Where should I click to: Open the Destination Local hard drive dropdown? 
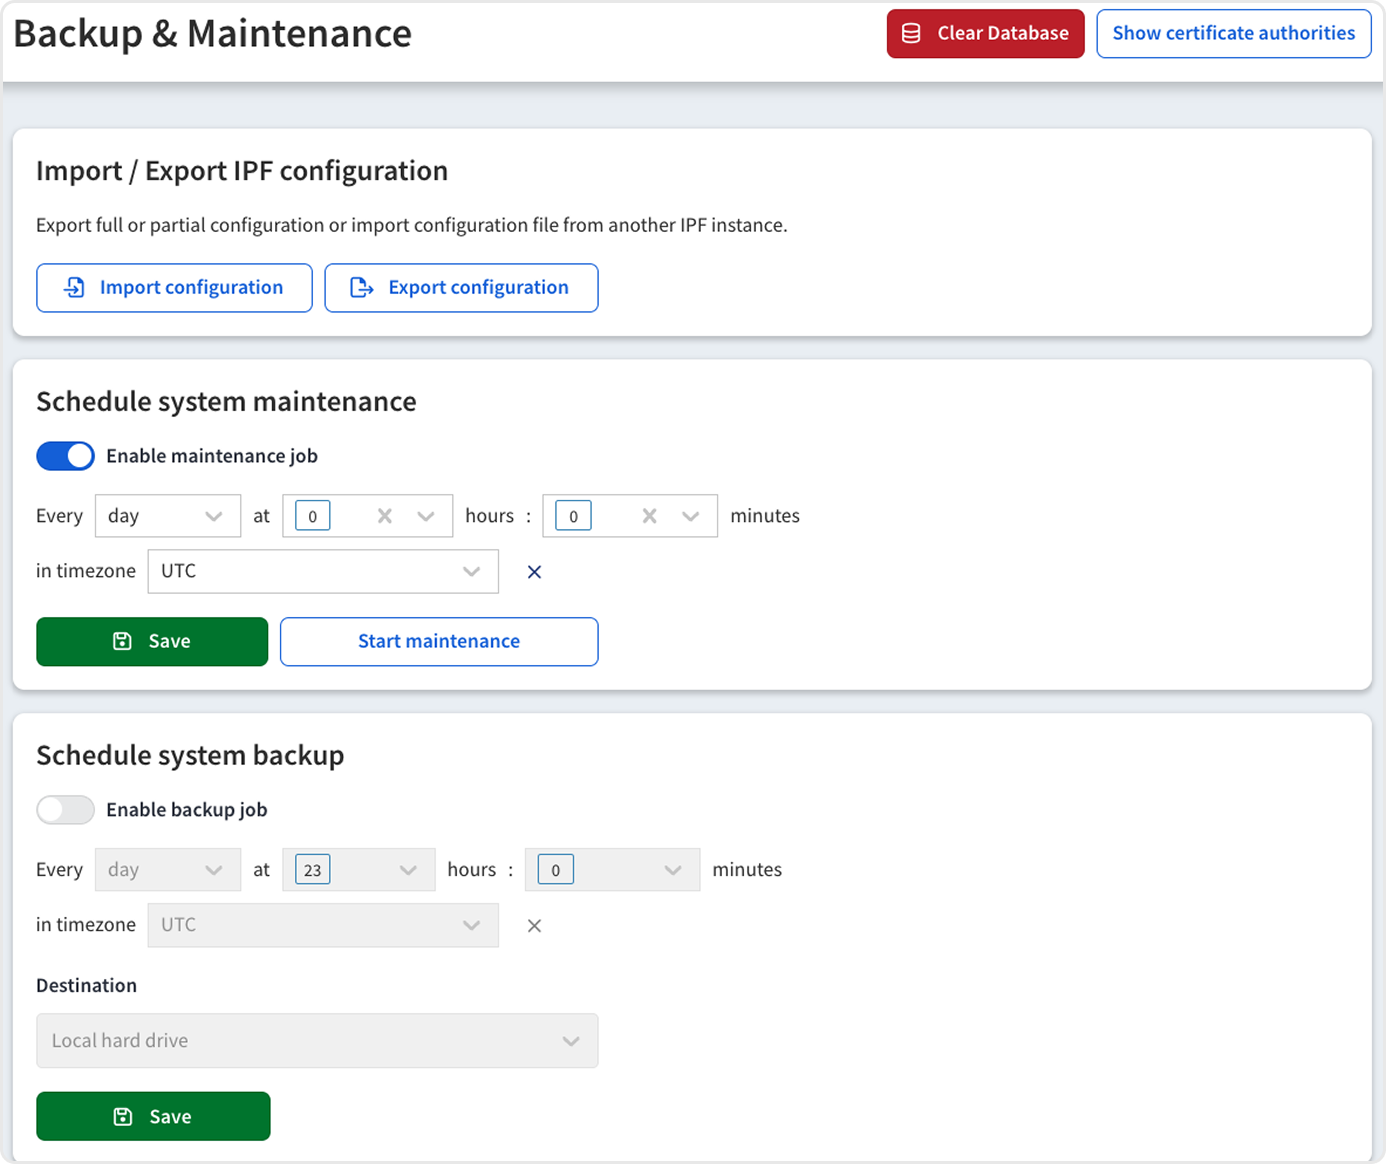coord(317,1041)
